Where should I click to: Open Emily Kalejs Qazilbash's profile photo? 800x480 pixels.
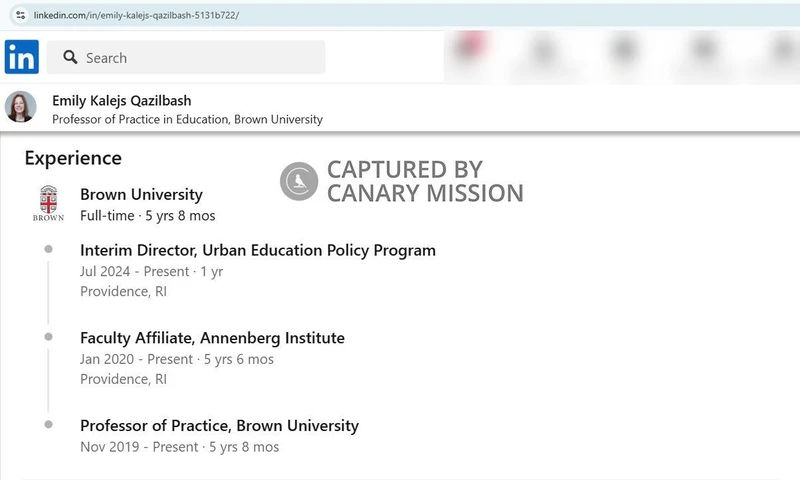coord(20,107)
